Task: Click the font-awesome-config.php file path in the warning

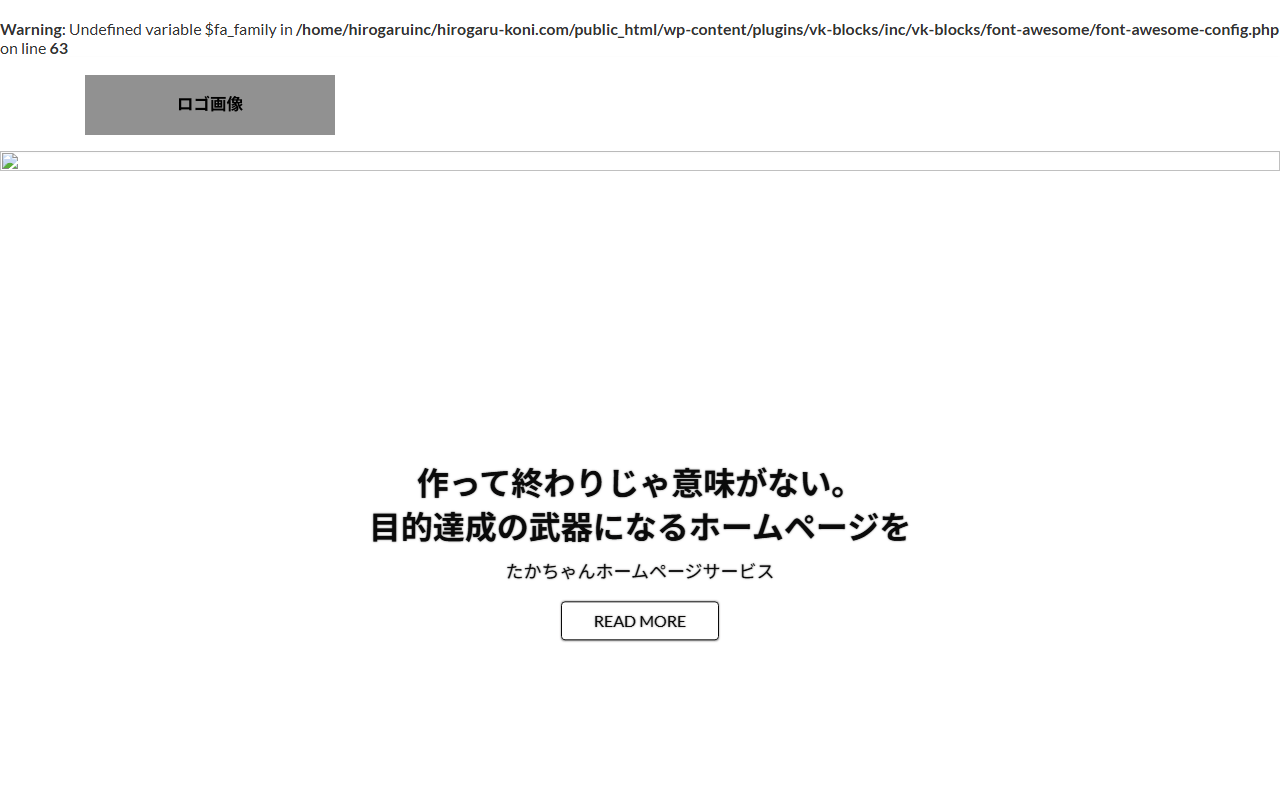Action: click(787, 29)
